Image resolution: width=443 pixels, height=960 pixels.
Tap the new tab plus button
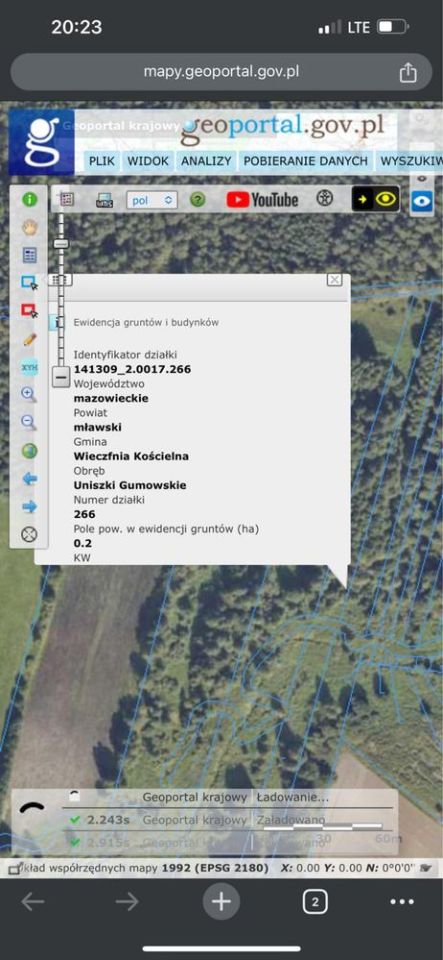click(x=221, y=901)
